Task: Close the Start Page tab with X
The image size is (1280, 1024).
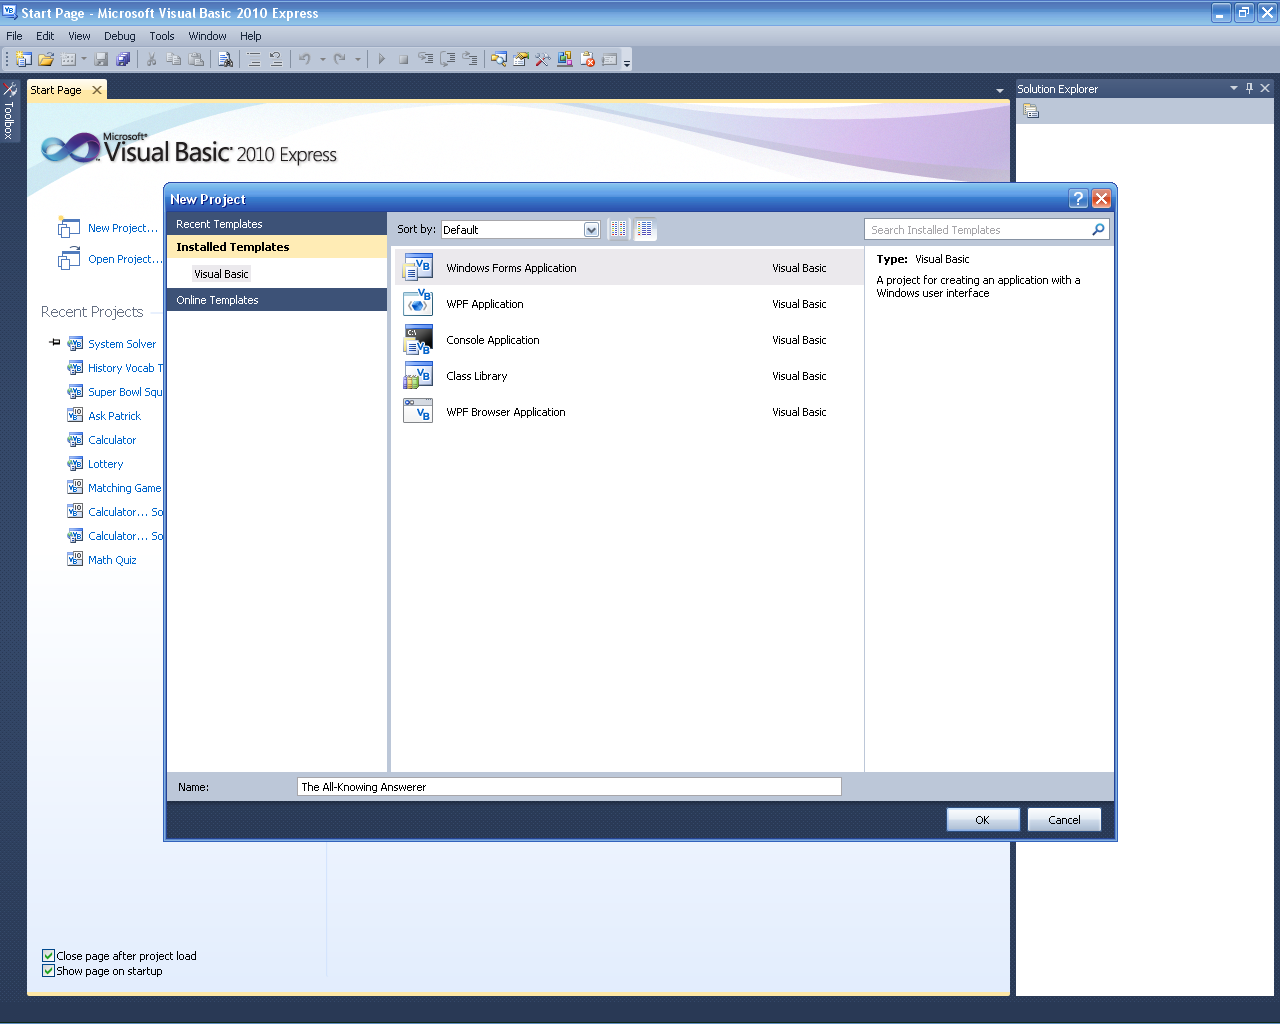Action: (97, 90)
